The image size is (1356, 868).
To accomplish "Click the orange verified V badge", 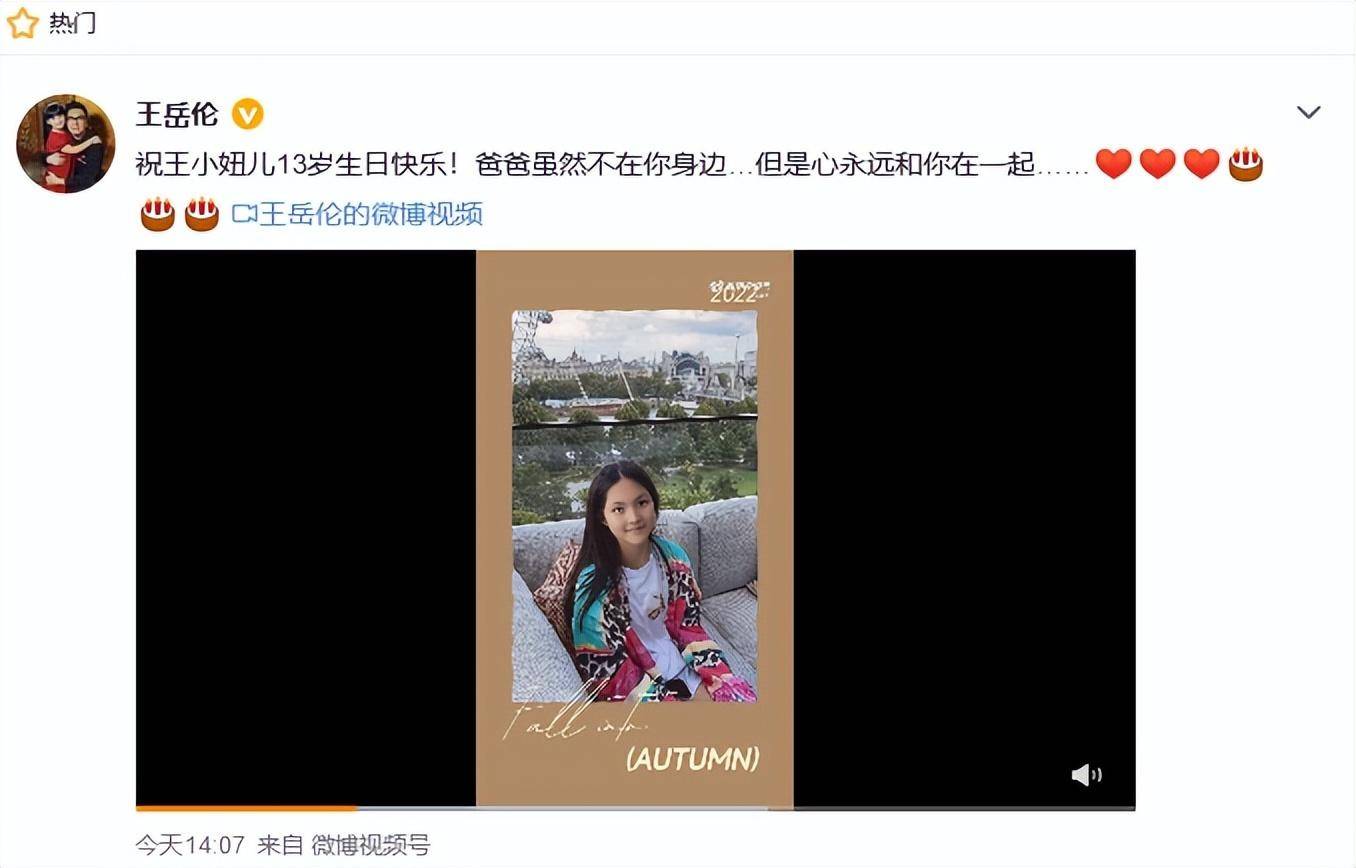I will (247, 115).
